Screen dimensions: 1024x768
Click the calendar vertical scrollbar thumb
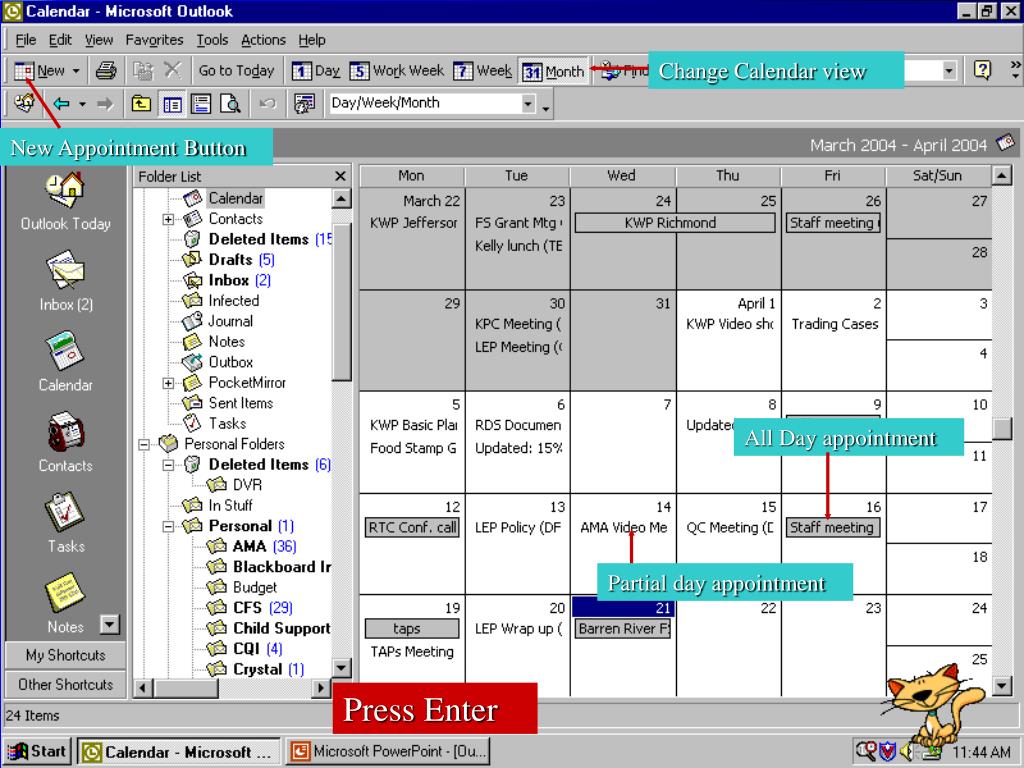1002,429
